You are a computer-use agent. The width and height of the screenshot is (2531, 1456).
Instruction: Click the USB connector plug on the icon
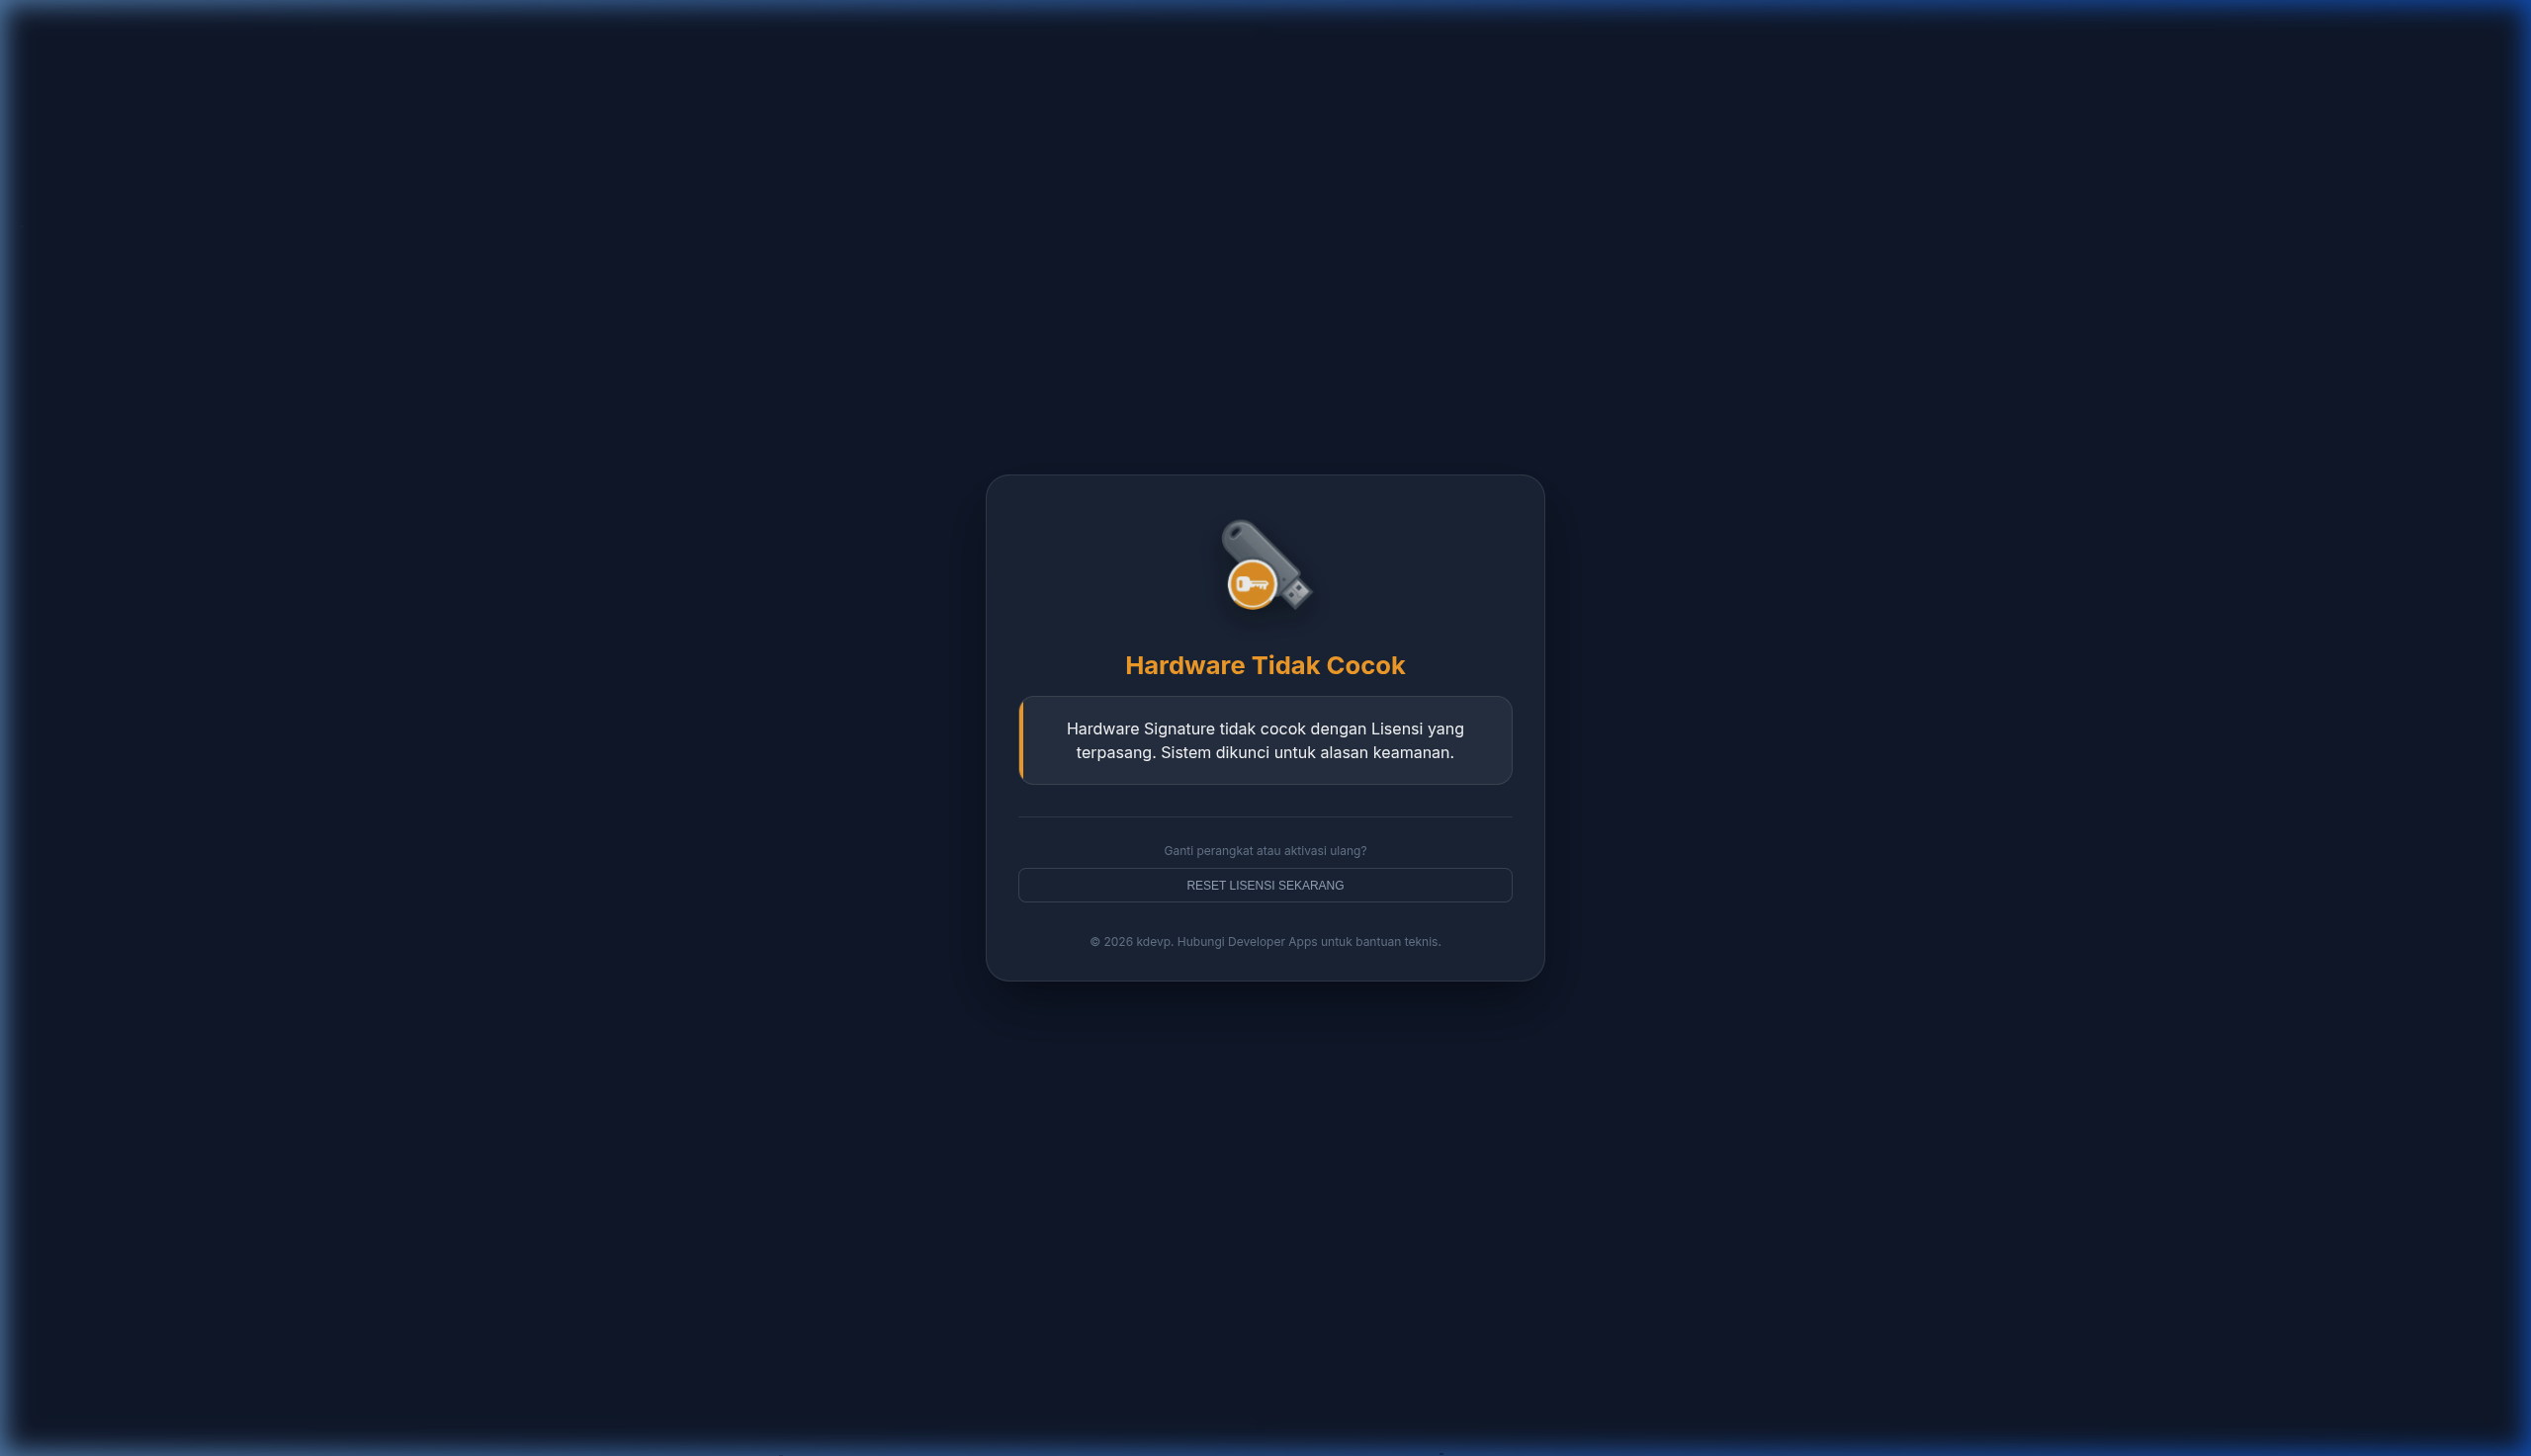pyautogui.click(x=1296, y=593)
